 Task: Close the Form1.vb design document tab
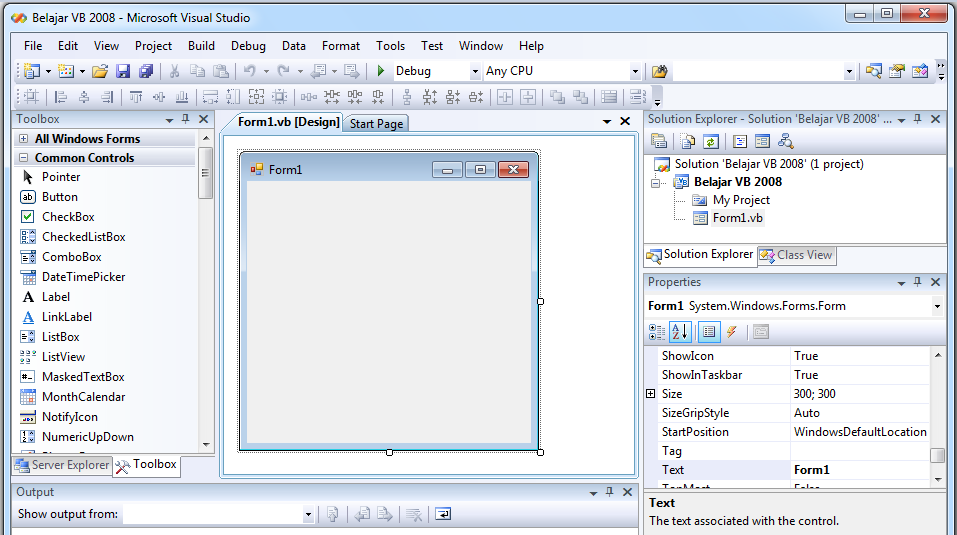pyautogui.click(x=625, y=121)
